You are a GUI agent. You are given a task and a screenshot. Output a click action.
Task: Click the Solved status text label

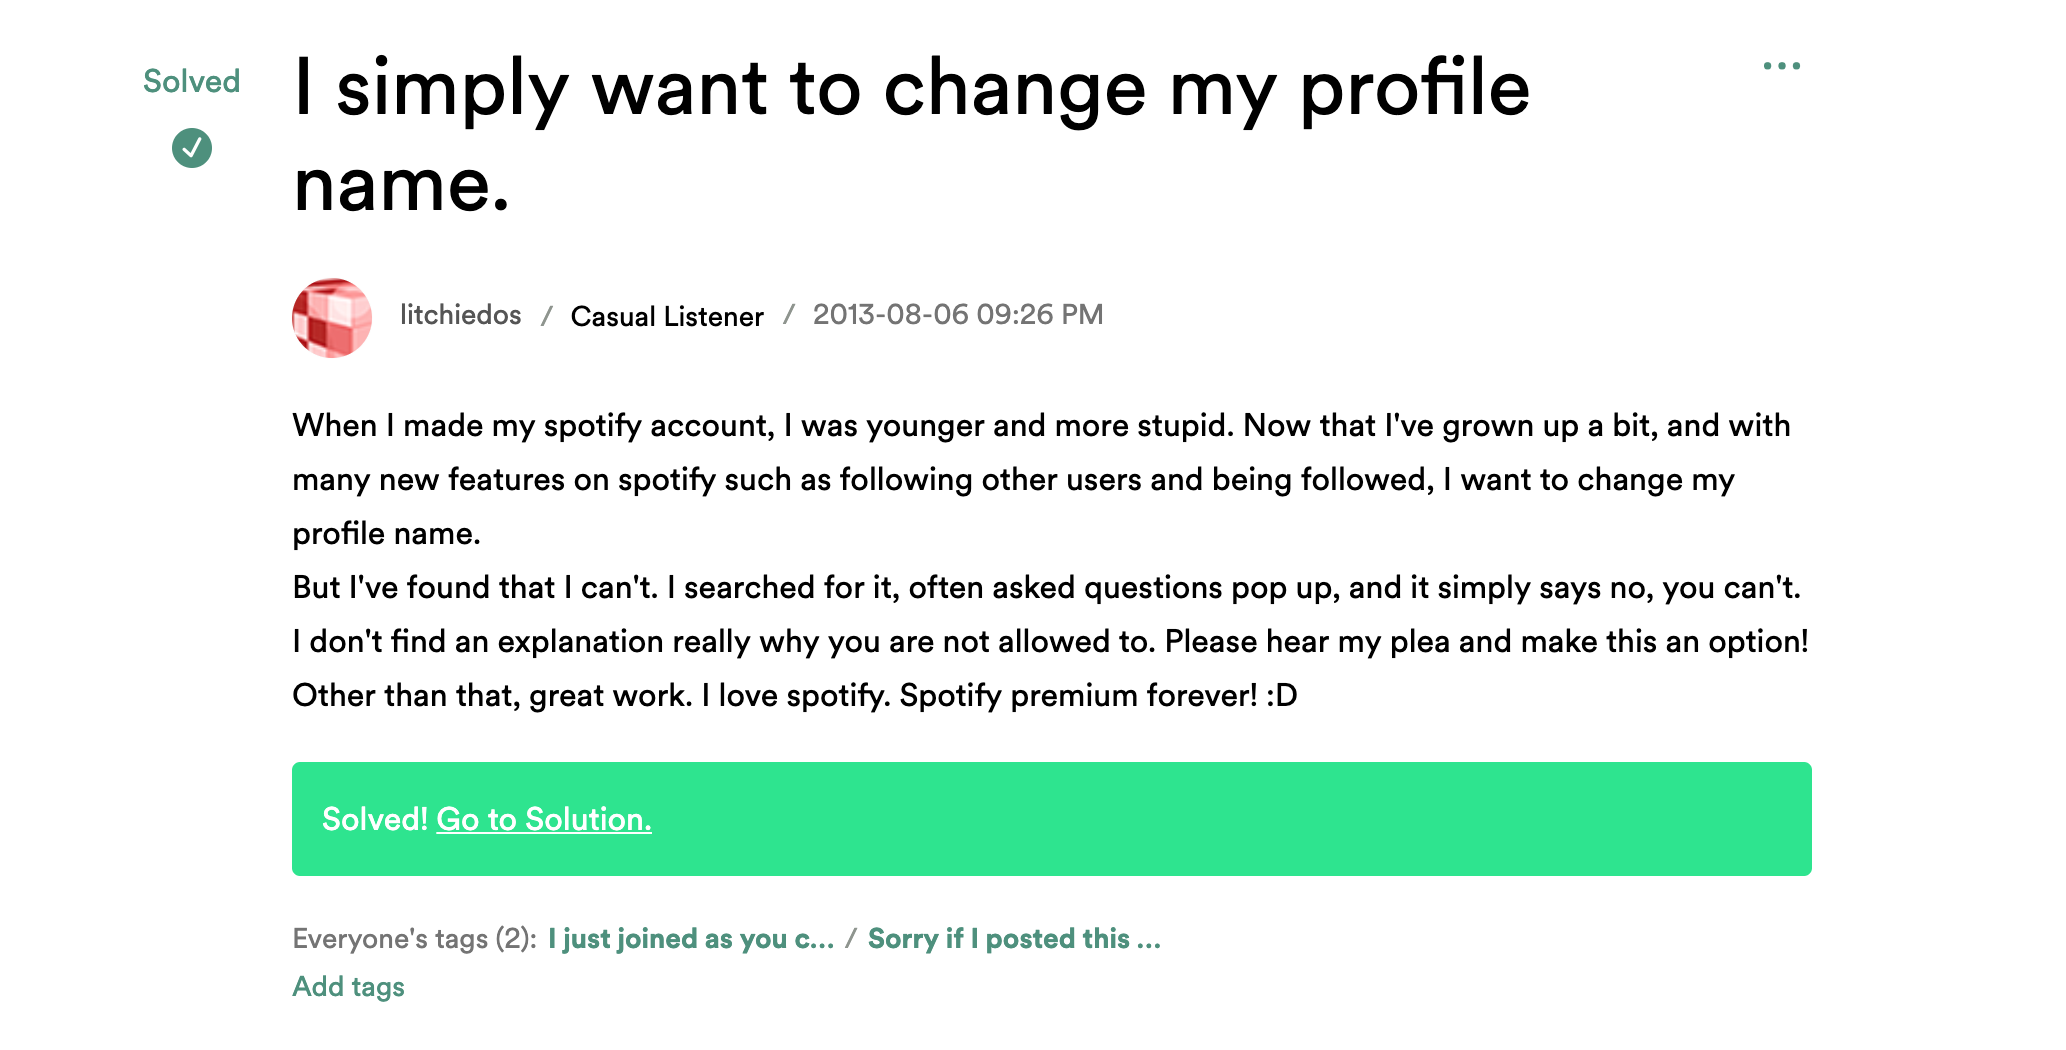pos(192,81)
